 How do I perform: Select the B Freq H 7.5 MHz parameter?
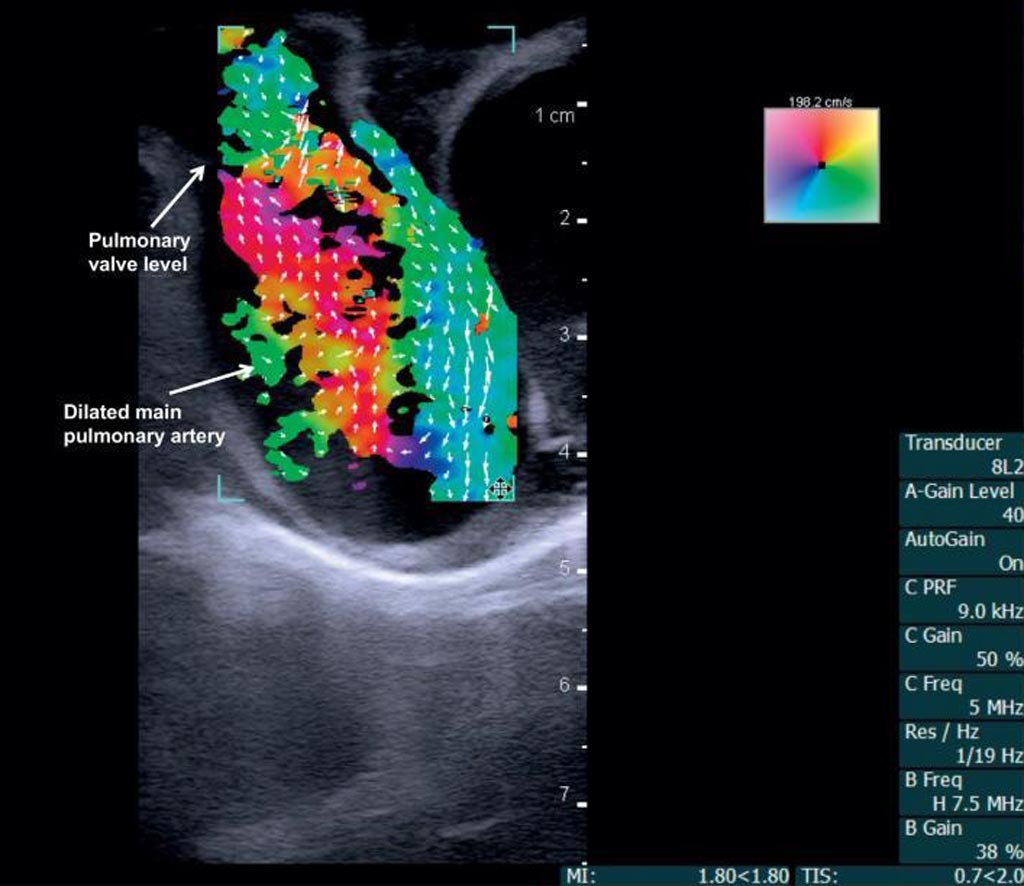(x=961, y=793)
